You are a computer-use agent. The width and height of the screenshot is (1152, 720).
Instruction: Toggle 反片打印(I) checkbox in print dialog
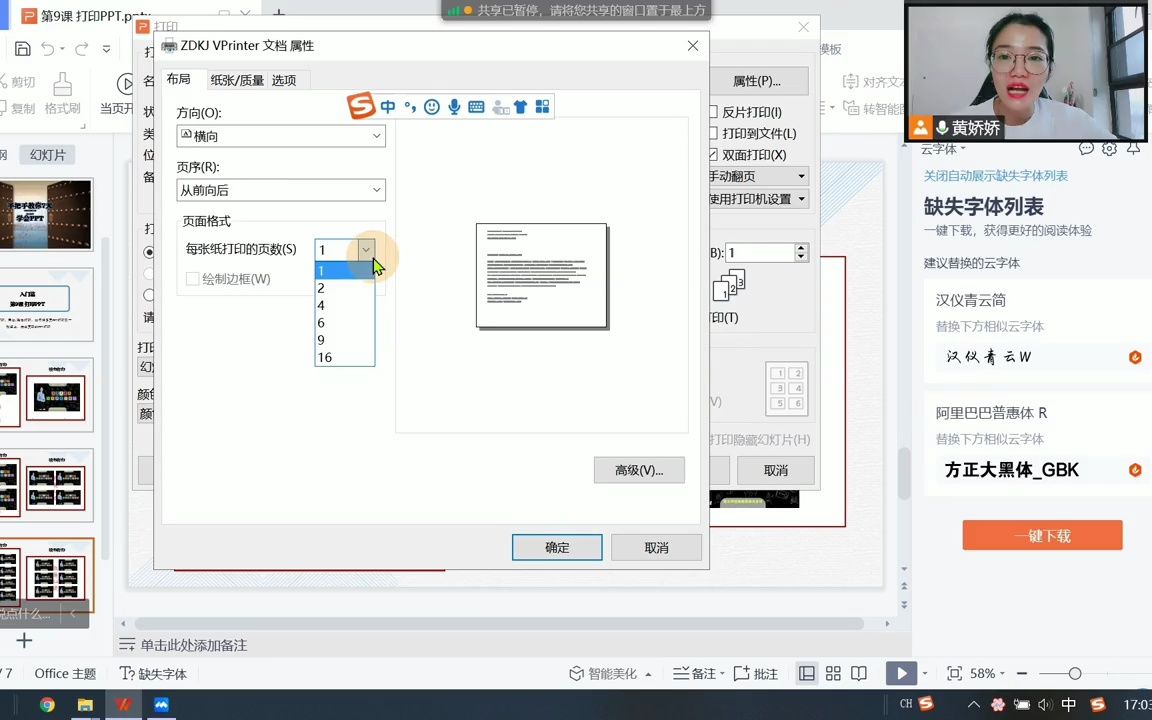(713, 112)
